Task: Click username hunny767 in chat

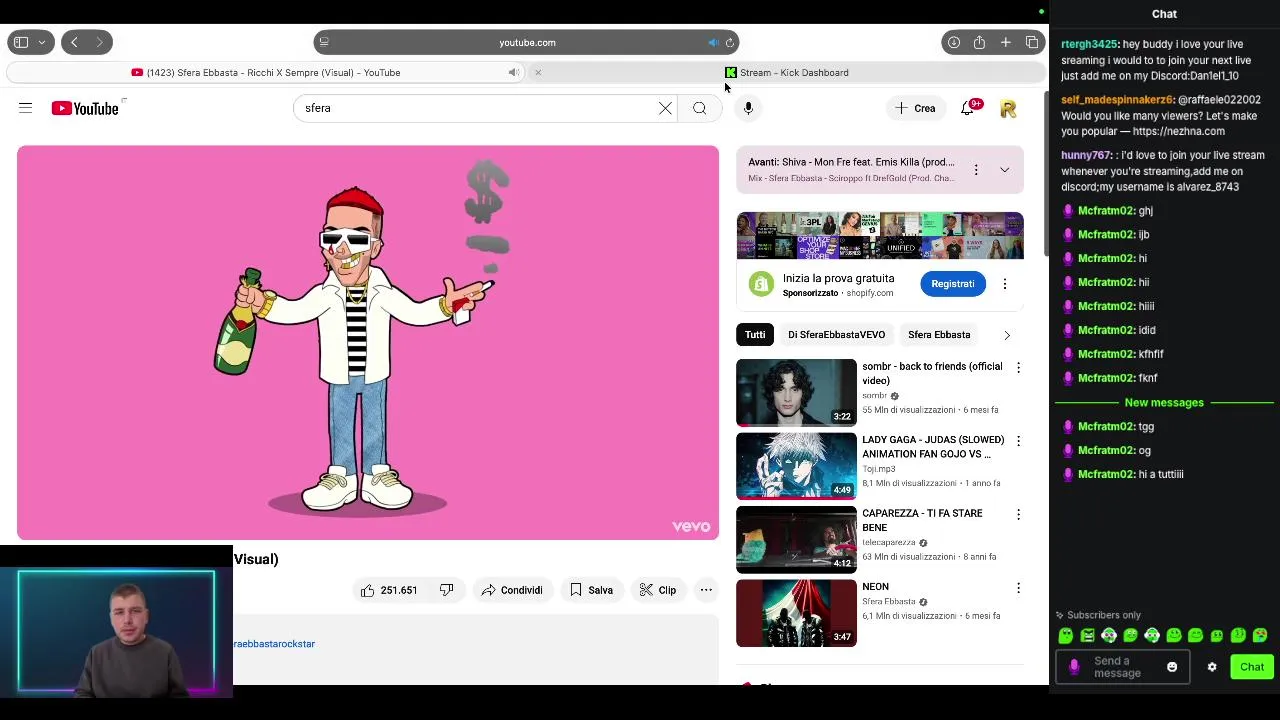Action: point(1086,155)
